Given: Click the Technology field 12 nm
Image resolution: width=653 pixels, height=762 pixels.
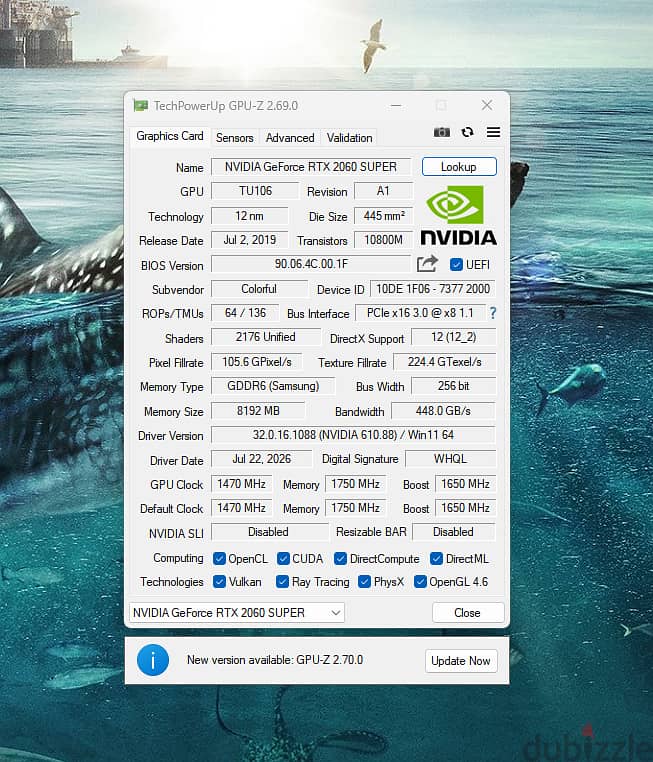Looking at the screenshot, I should (x=250, y=216).
